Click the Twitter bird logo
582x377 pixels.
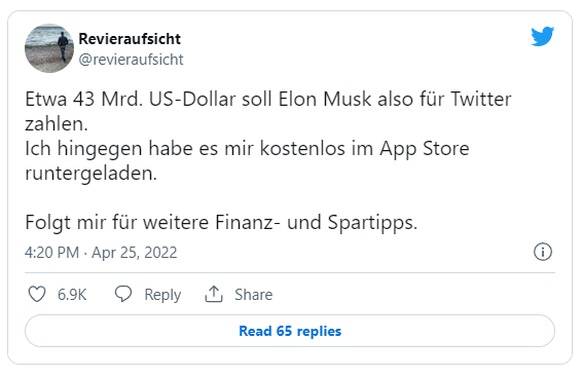point(542,36)
